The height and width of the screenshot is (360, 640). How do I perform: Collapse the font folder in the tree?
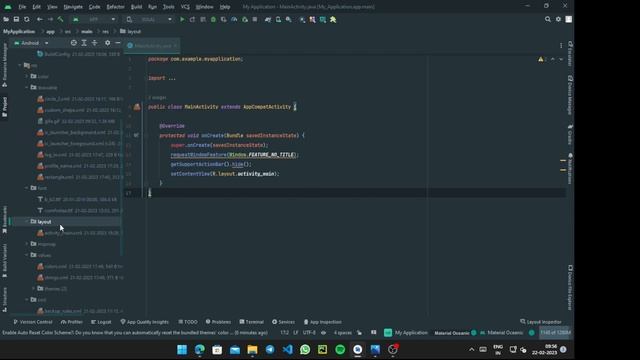pyautogui.click(x=27, y=188)
